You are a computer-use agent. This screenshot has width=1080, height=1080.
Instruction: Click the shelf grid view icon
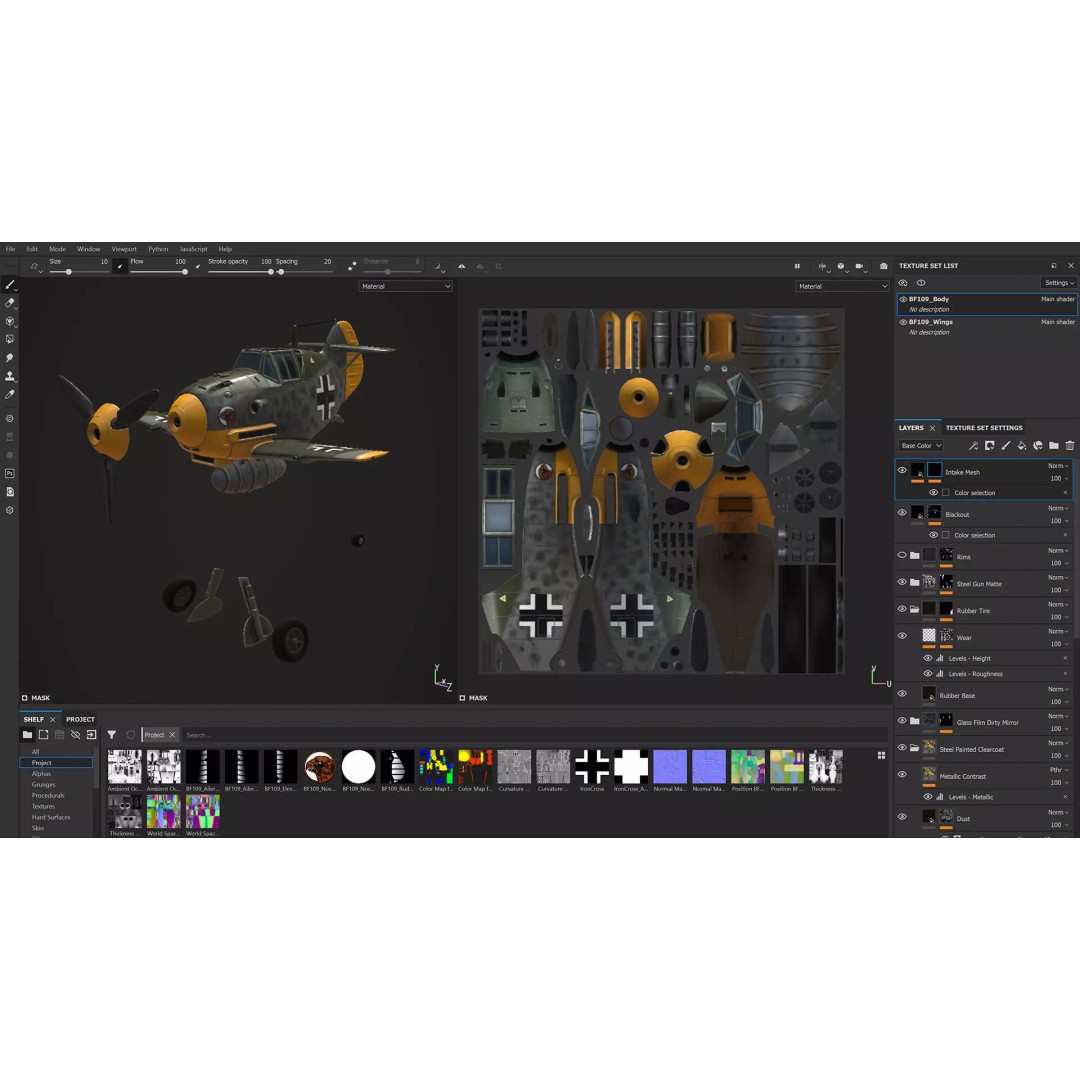tap(881, 756)
